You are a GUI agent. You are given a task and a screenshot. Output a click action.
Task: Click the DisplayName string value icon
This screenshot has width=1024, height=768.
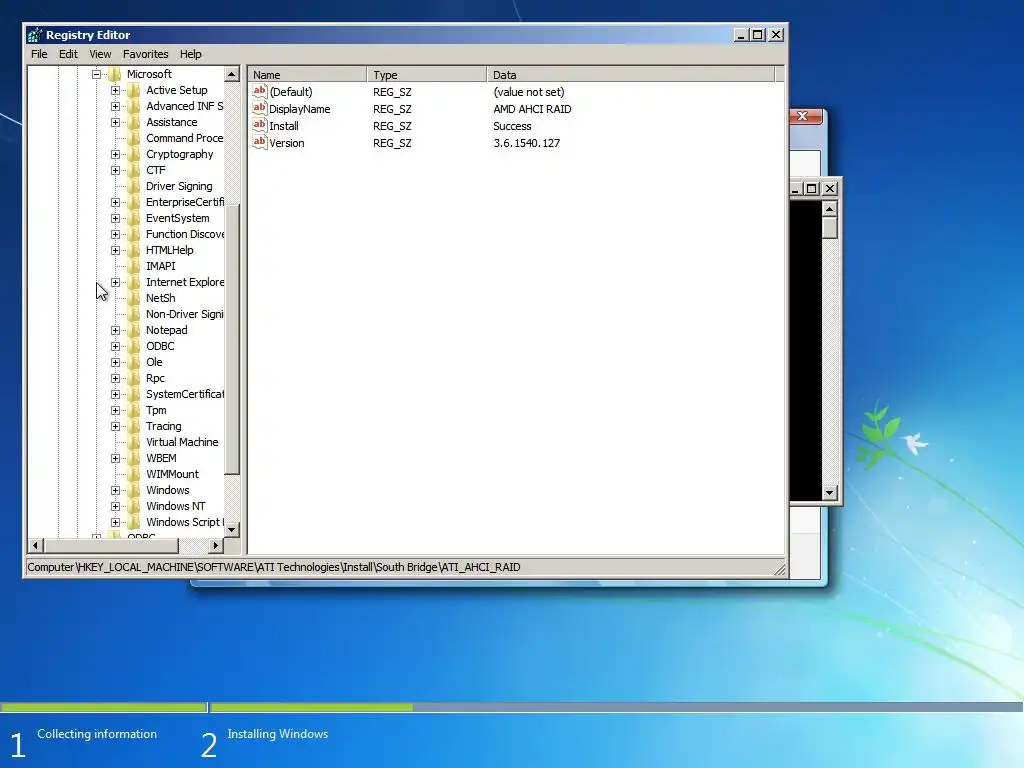click(x=260, y=108)
